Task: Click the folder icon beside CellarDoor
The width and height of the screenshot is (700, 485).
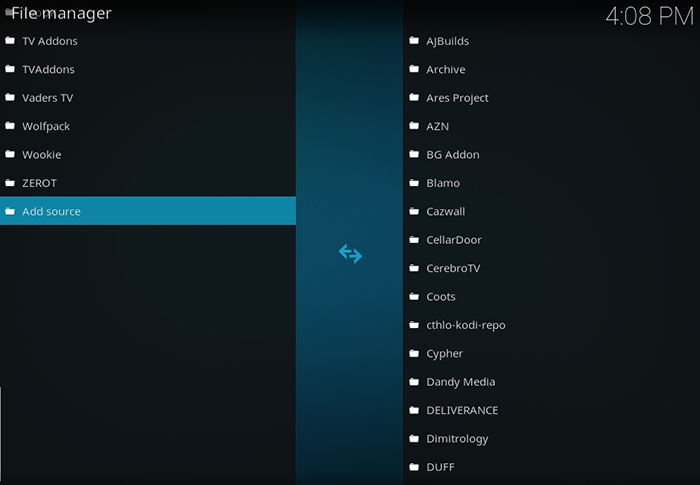Action: point(414,240)
